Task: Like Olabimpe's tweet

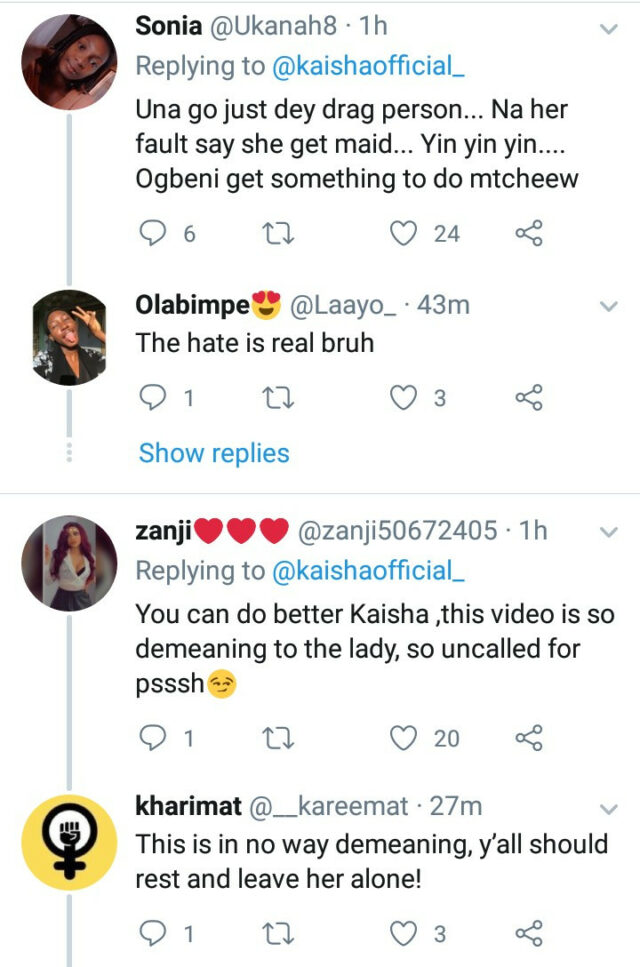Action: point(402,398)
